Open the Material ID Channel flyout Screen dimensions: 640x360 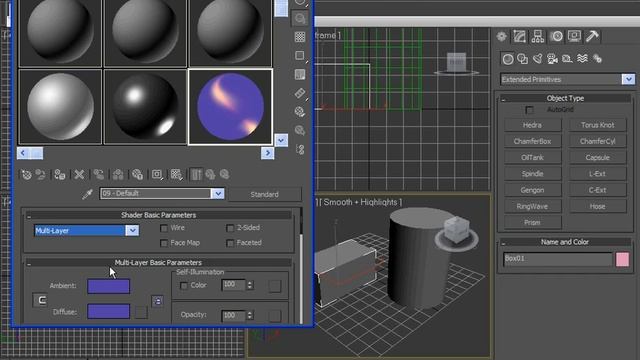[x=157, y=175]
